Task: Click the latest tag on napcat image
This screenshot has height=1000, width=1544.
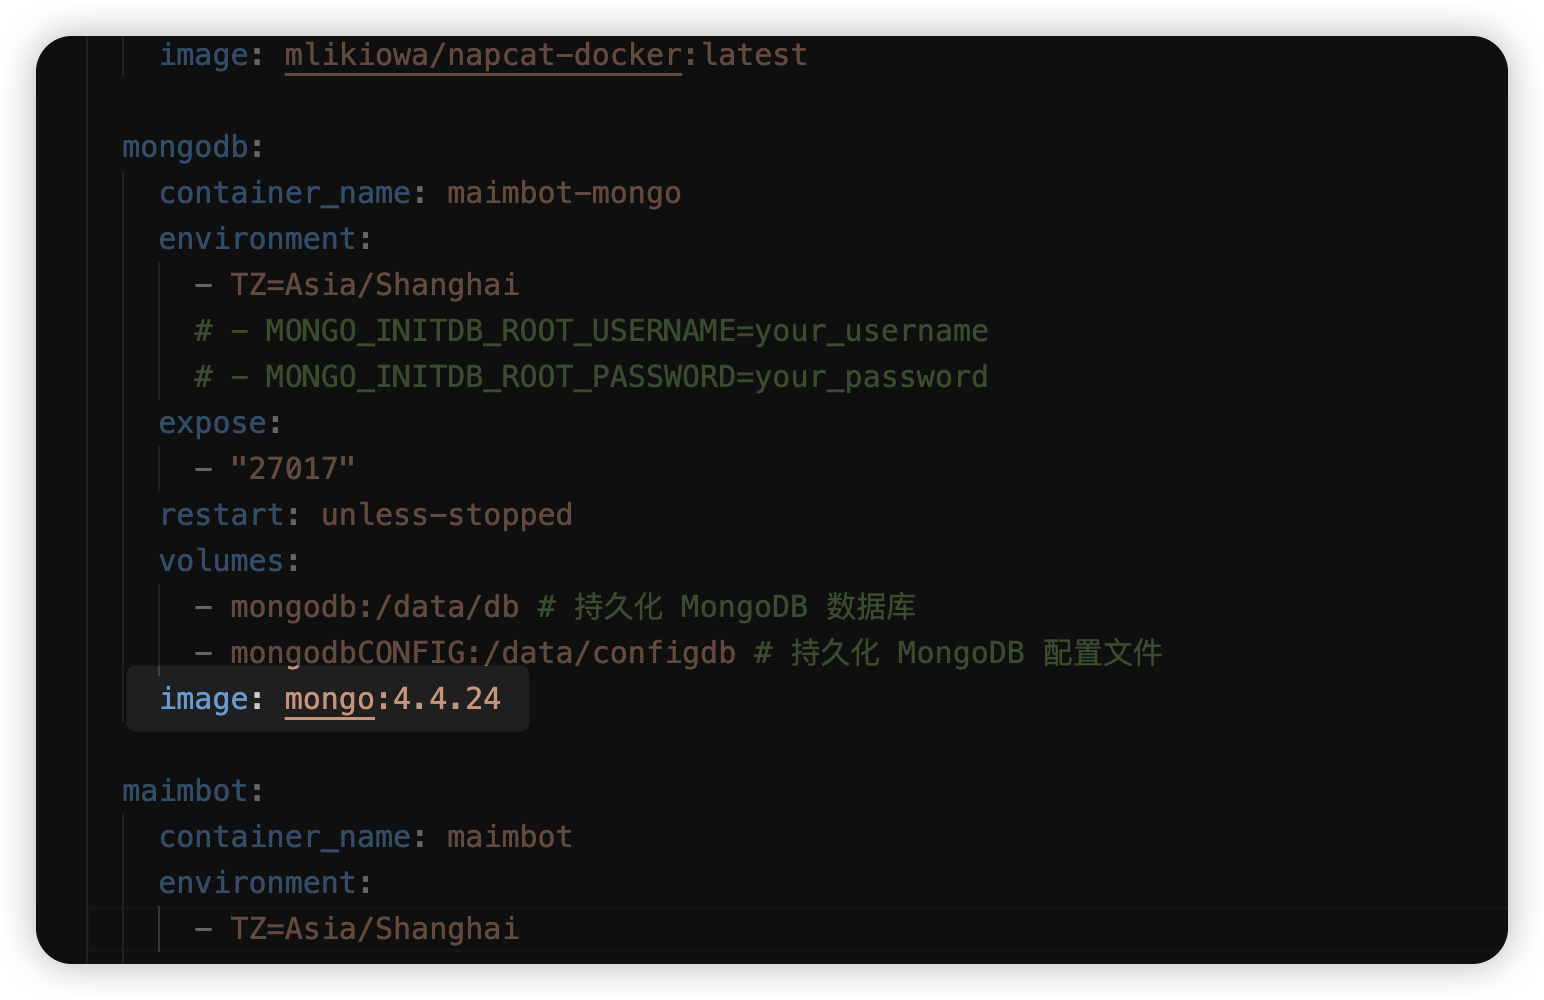Action: click(755, 55)
